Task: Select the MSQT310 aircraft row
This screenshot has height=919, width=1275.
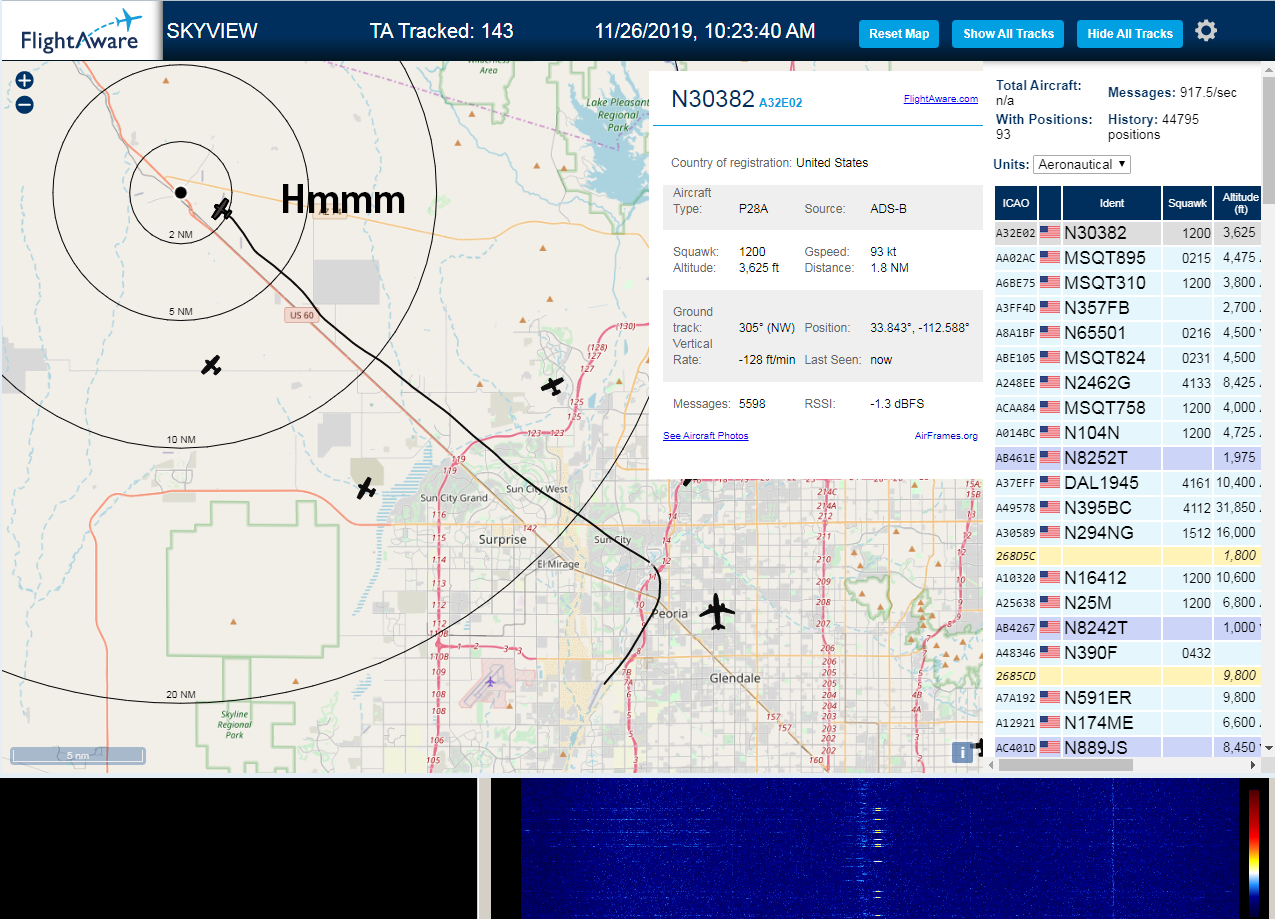Action: coord(1128,283)
